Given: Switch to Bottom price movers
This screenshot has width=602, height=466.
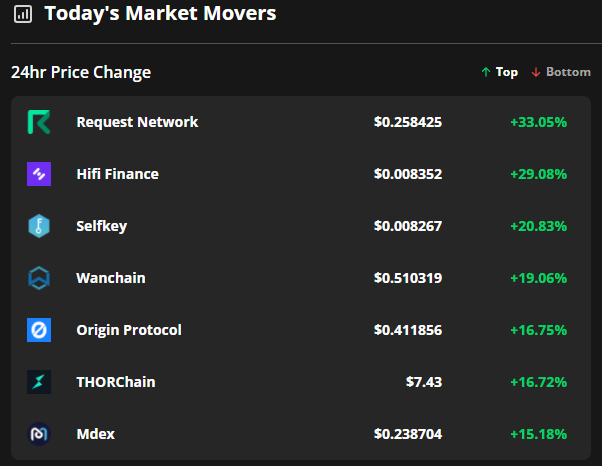Looking at the screenshot, I should pos(561,72).
